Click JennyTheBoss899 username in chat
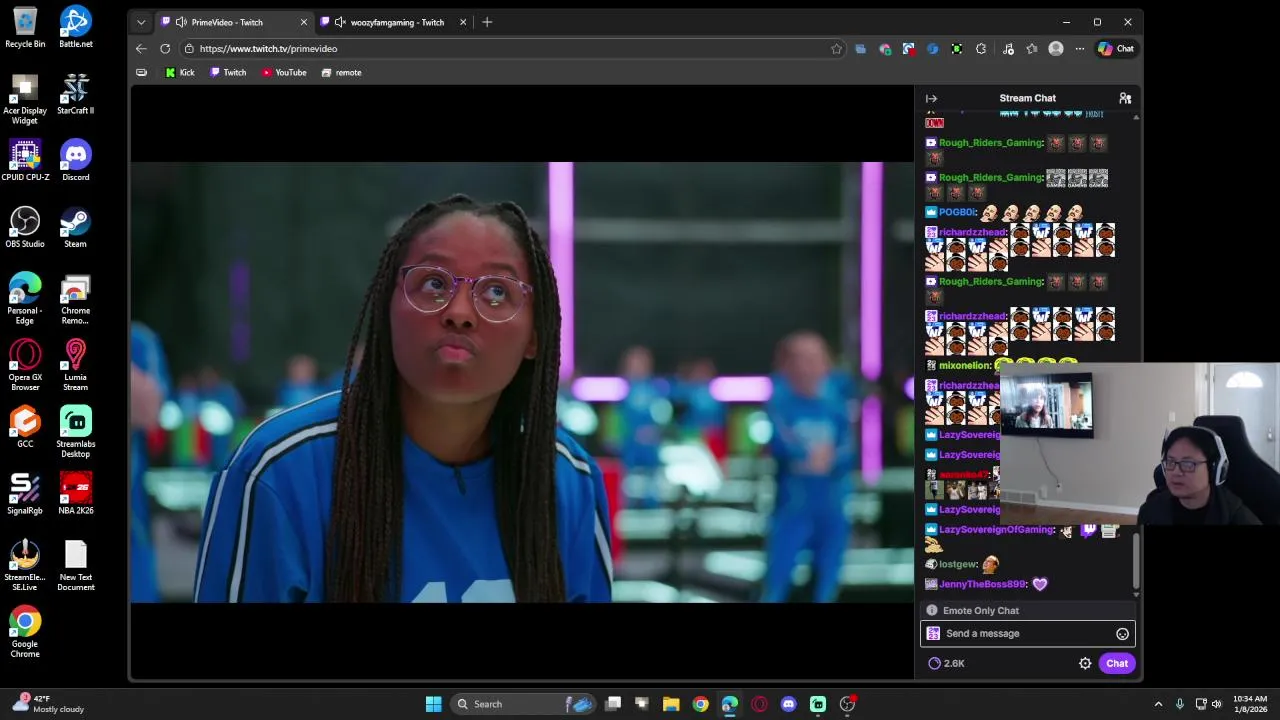 click(982, 584)
